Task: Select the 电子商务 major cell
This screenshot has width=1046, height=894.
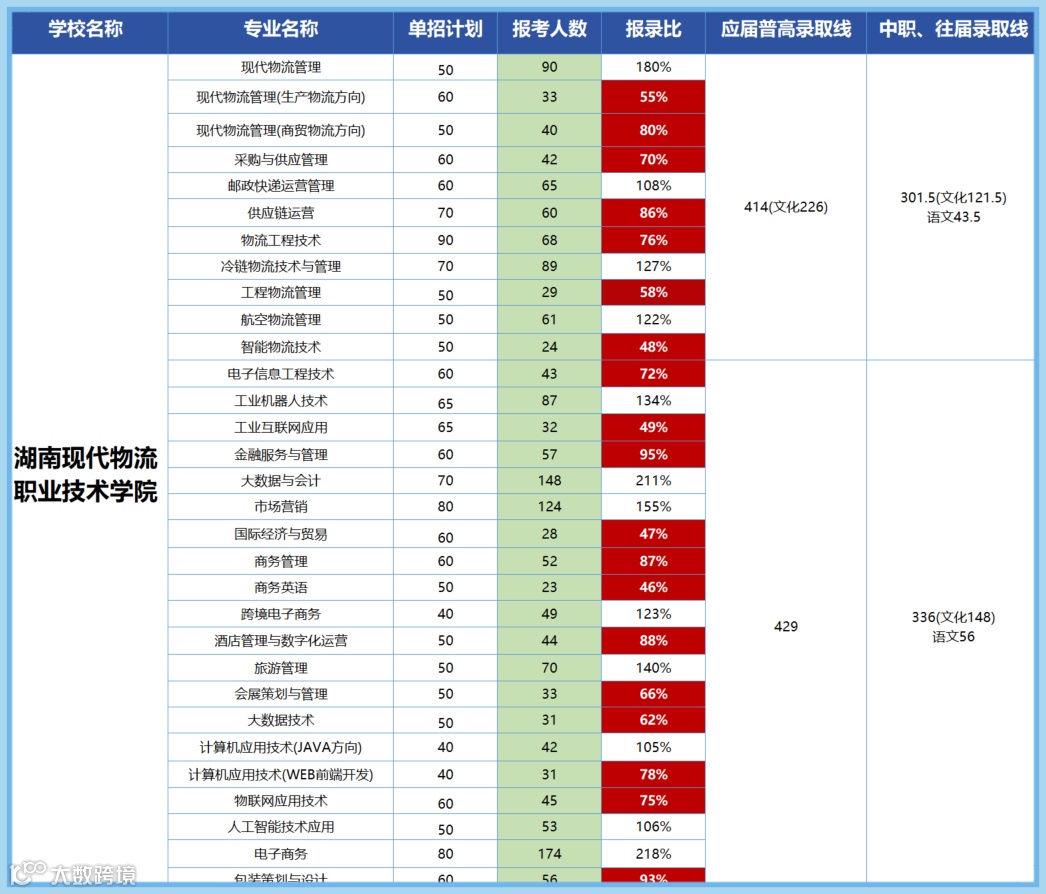Action: [x=281, y=853]
